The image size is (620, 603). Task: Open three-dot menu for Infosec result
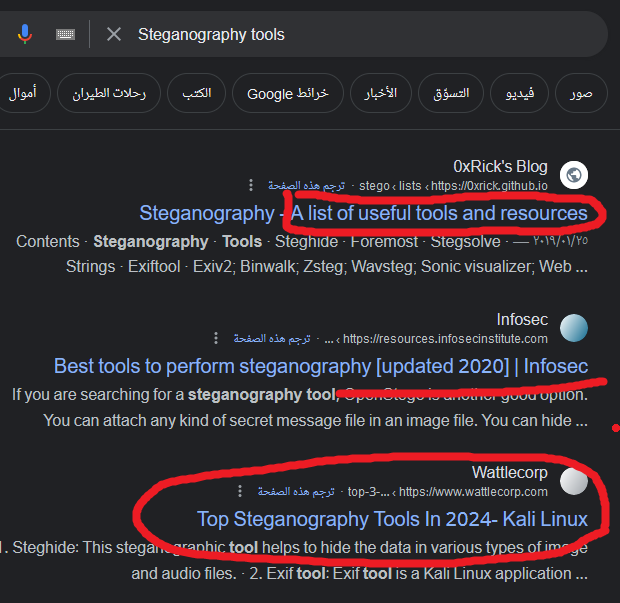(x=216, y=338)
